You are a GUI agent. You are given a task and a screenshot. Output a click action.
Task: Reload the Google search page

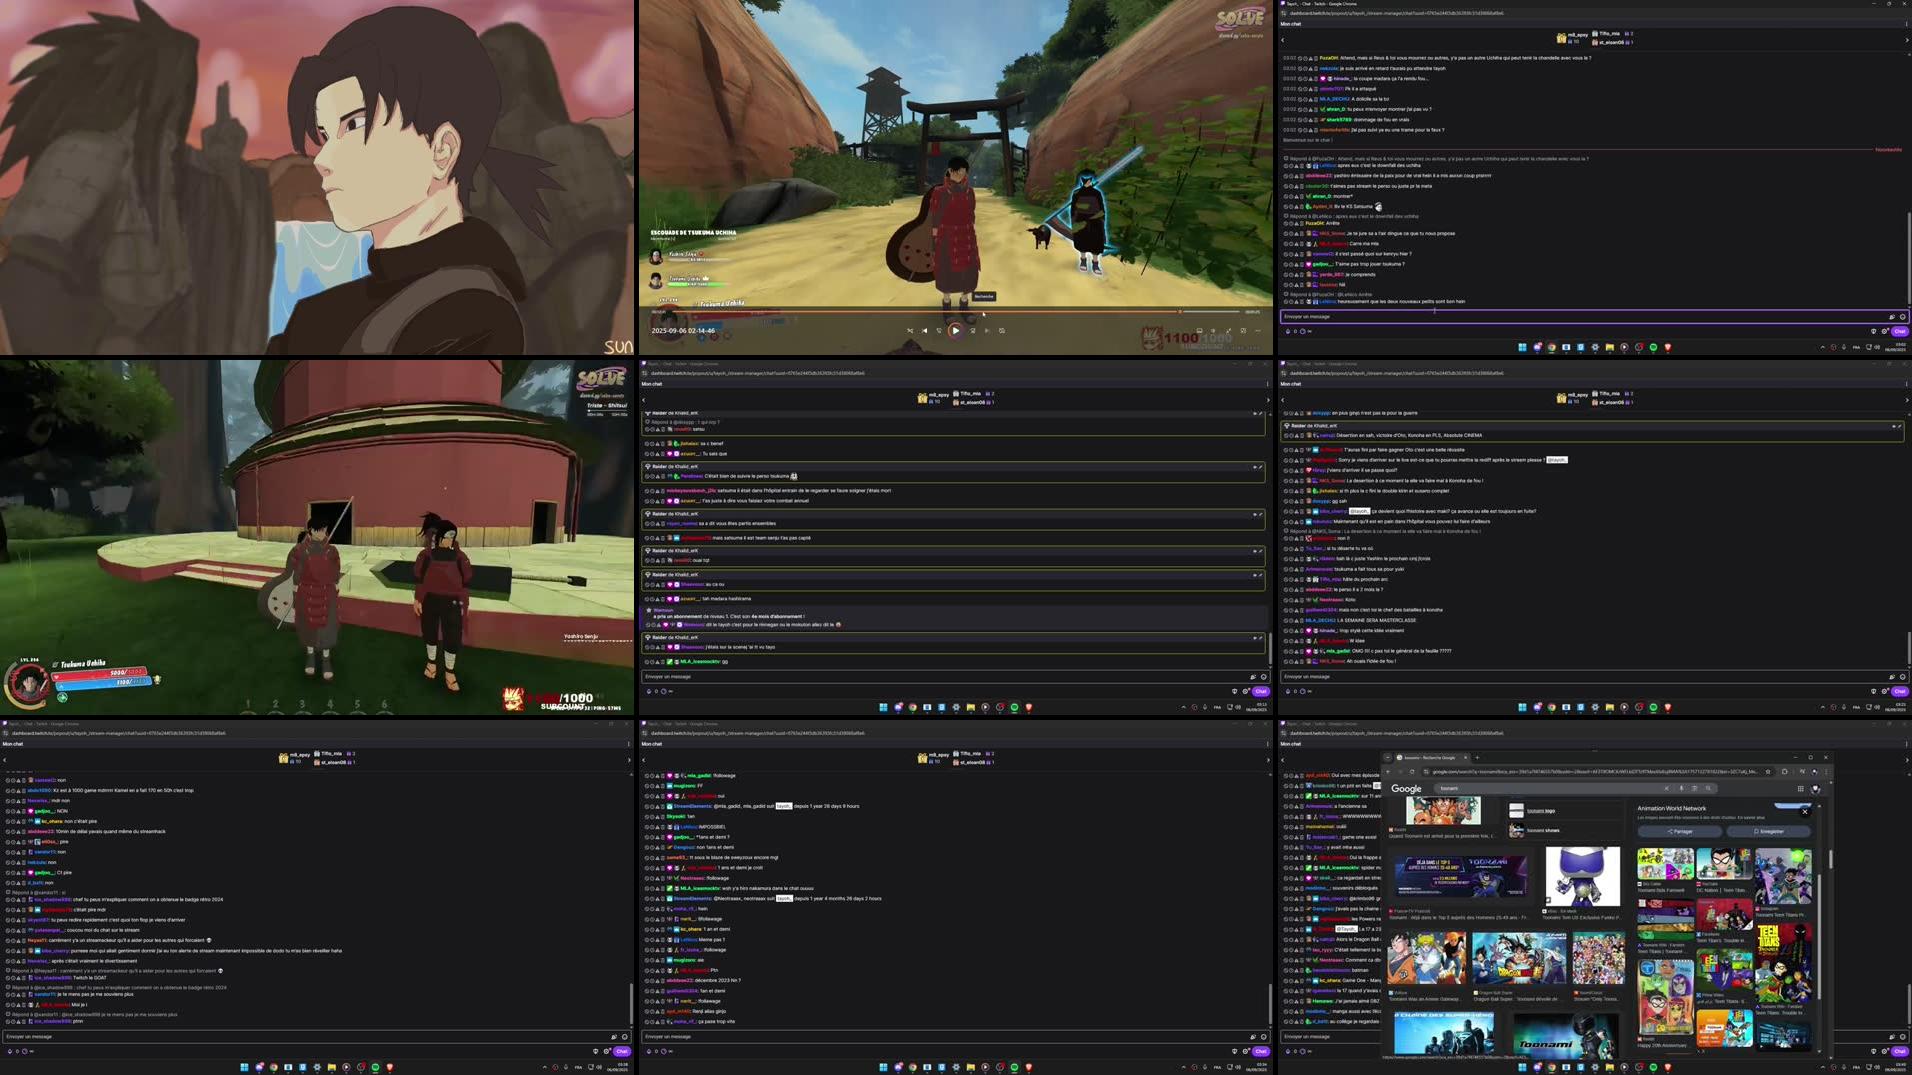[1412, 772]
